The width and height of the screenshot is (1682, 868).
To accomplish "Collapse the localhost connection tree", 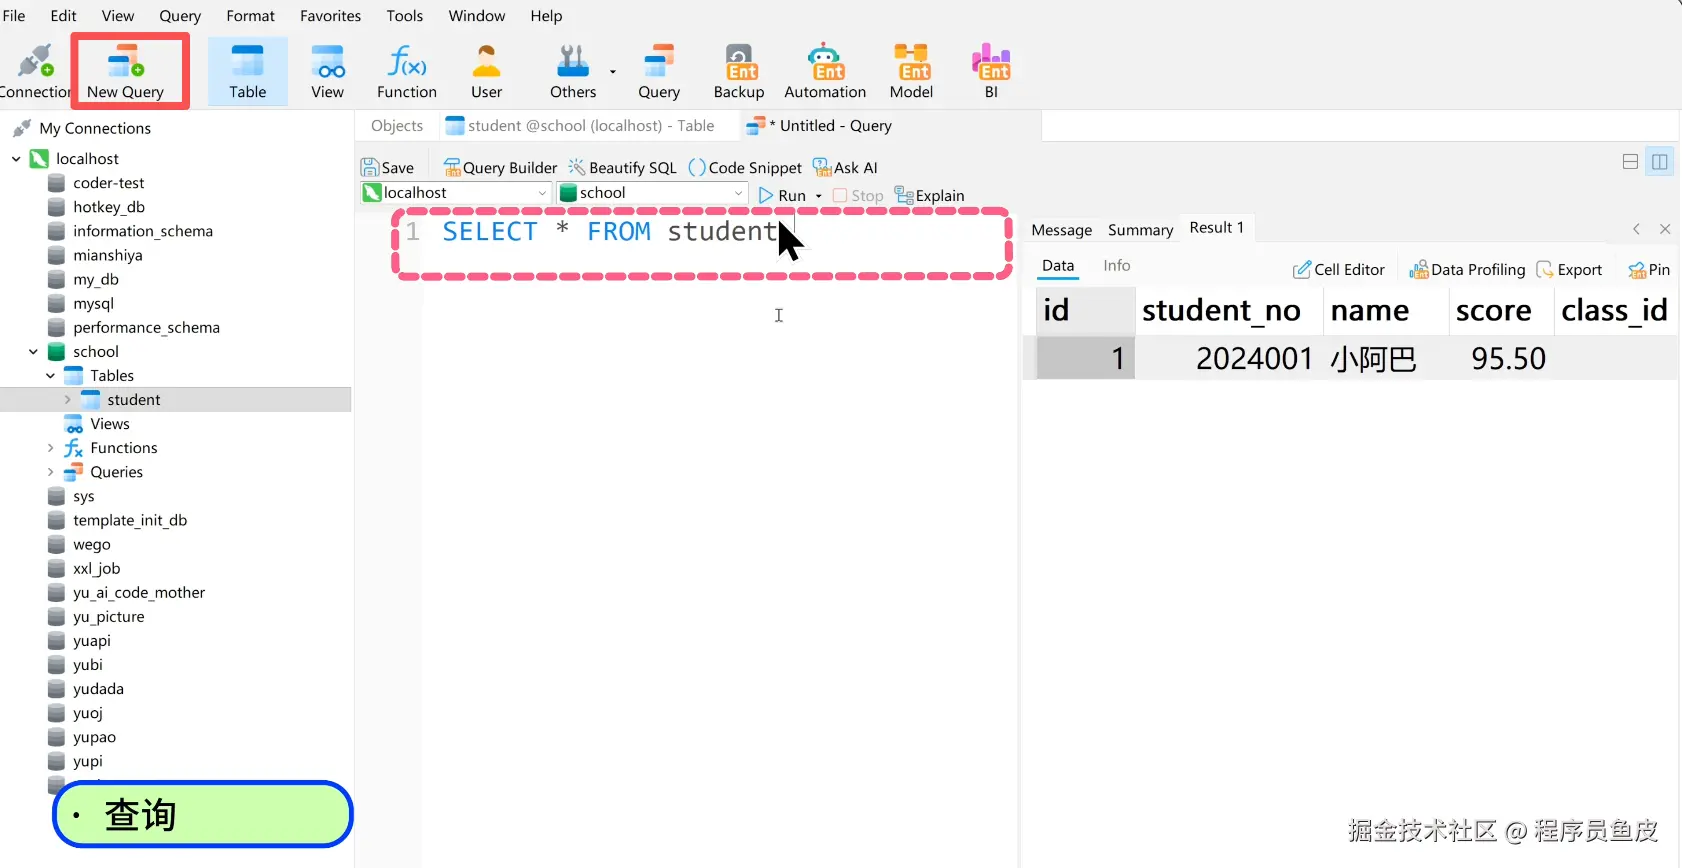I will tap(16, 159).
